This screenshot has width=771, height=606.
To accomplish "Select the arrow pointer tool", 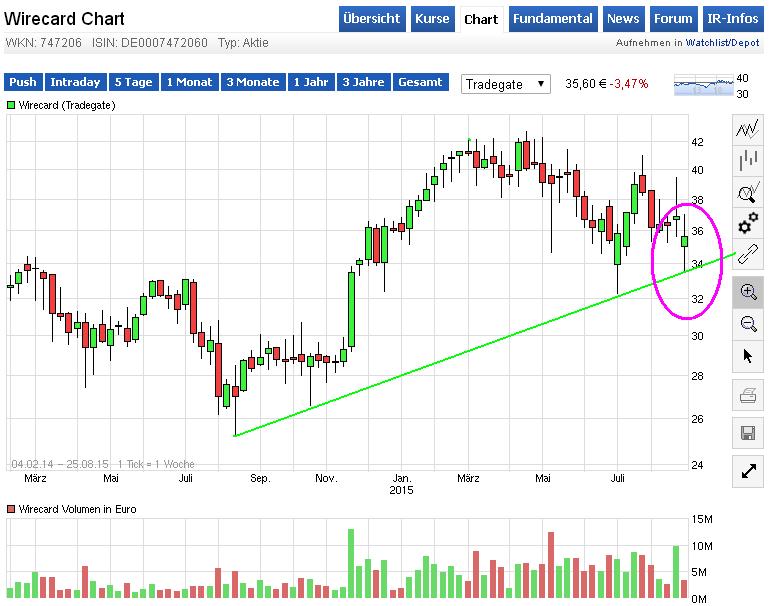I will (x=748, y=355).
